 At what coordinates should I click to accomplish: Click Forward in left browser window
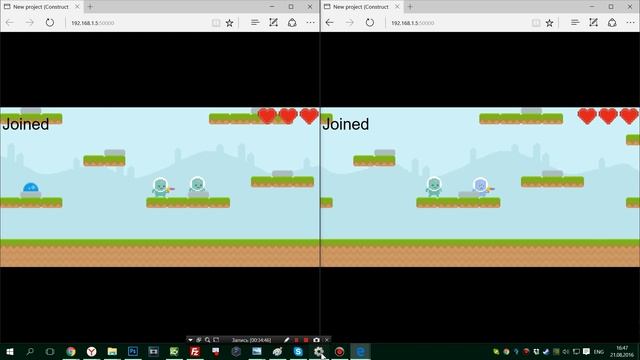pyautogui.click(x=30, y=23)
